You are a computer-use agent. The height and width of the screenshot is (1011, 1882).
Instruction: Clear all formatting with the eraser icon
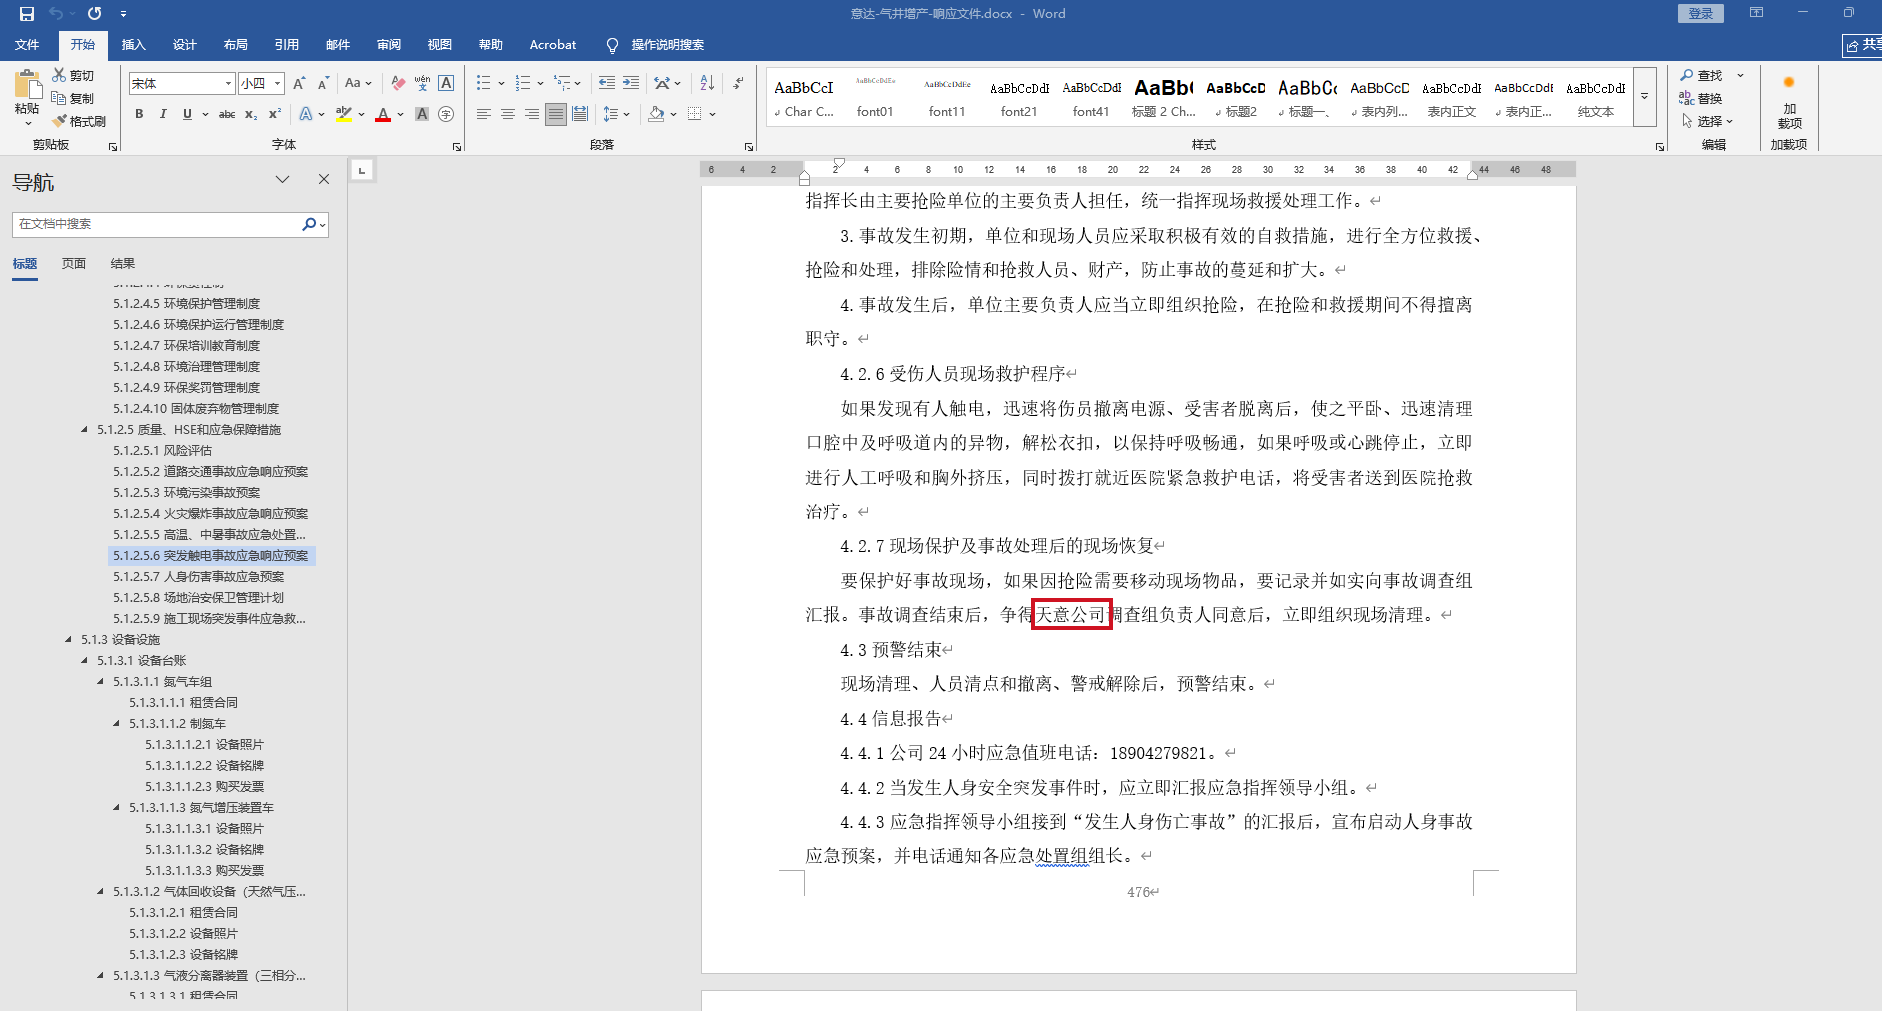(x=398, y=84)
